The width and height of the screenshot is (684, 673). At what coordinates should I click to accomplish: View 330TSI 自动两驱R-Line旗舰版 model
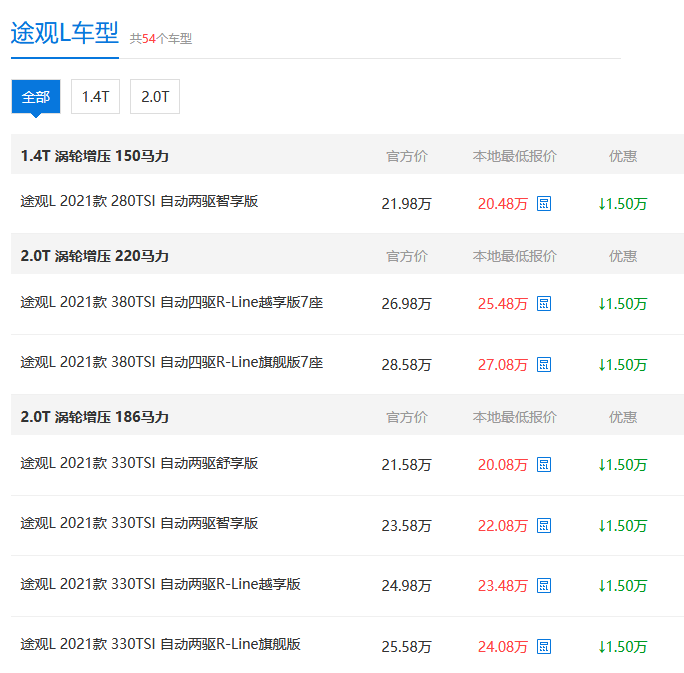click(160, 644)
